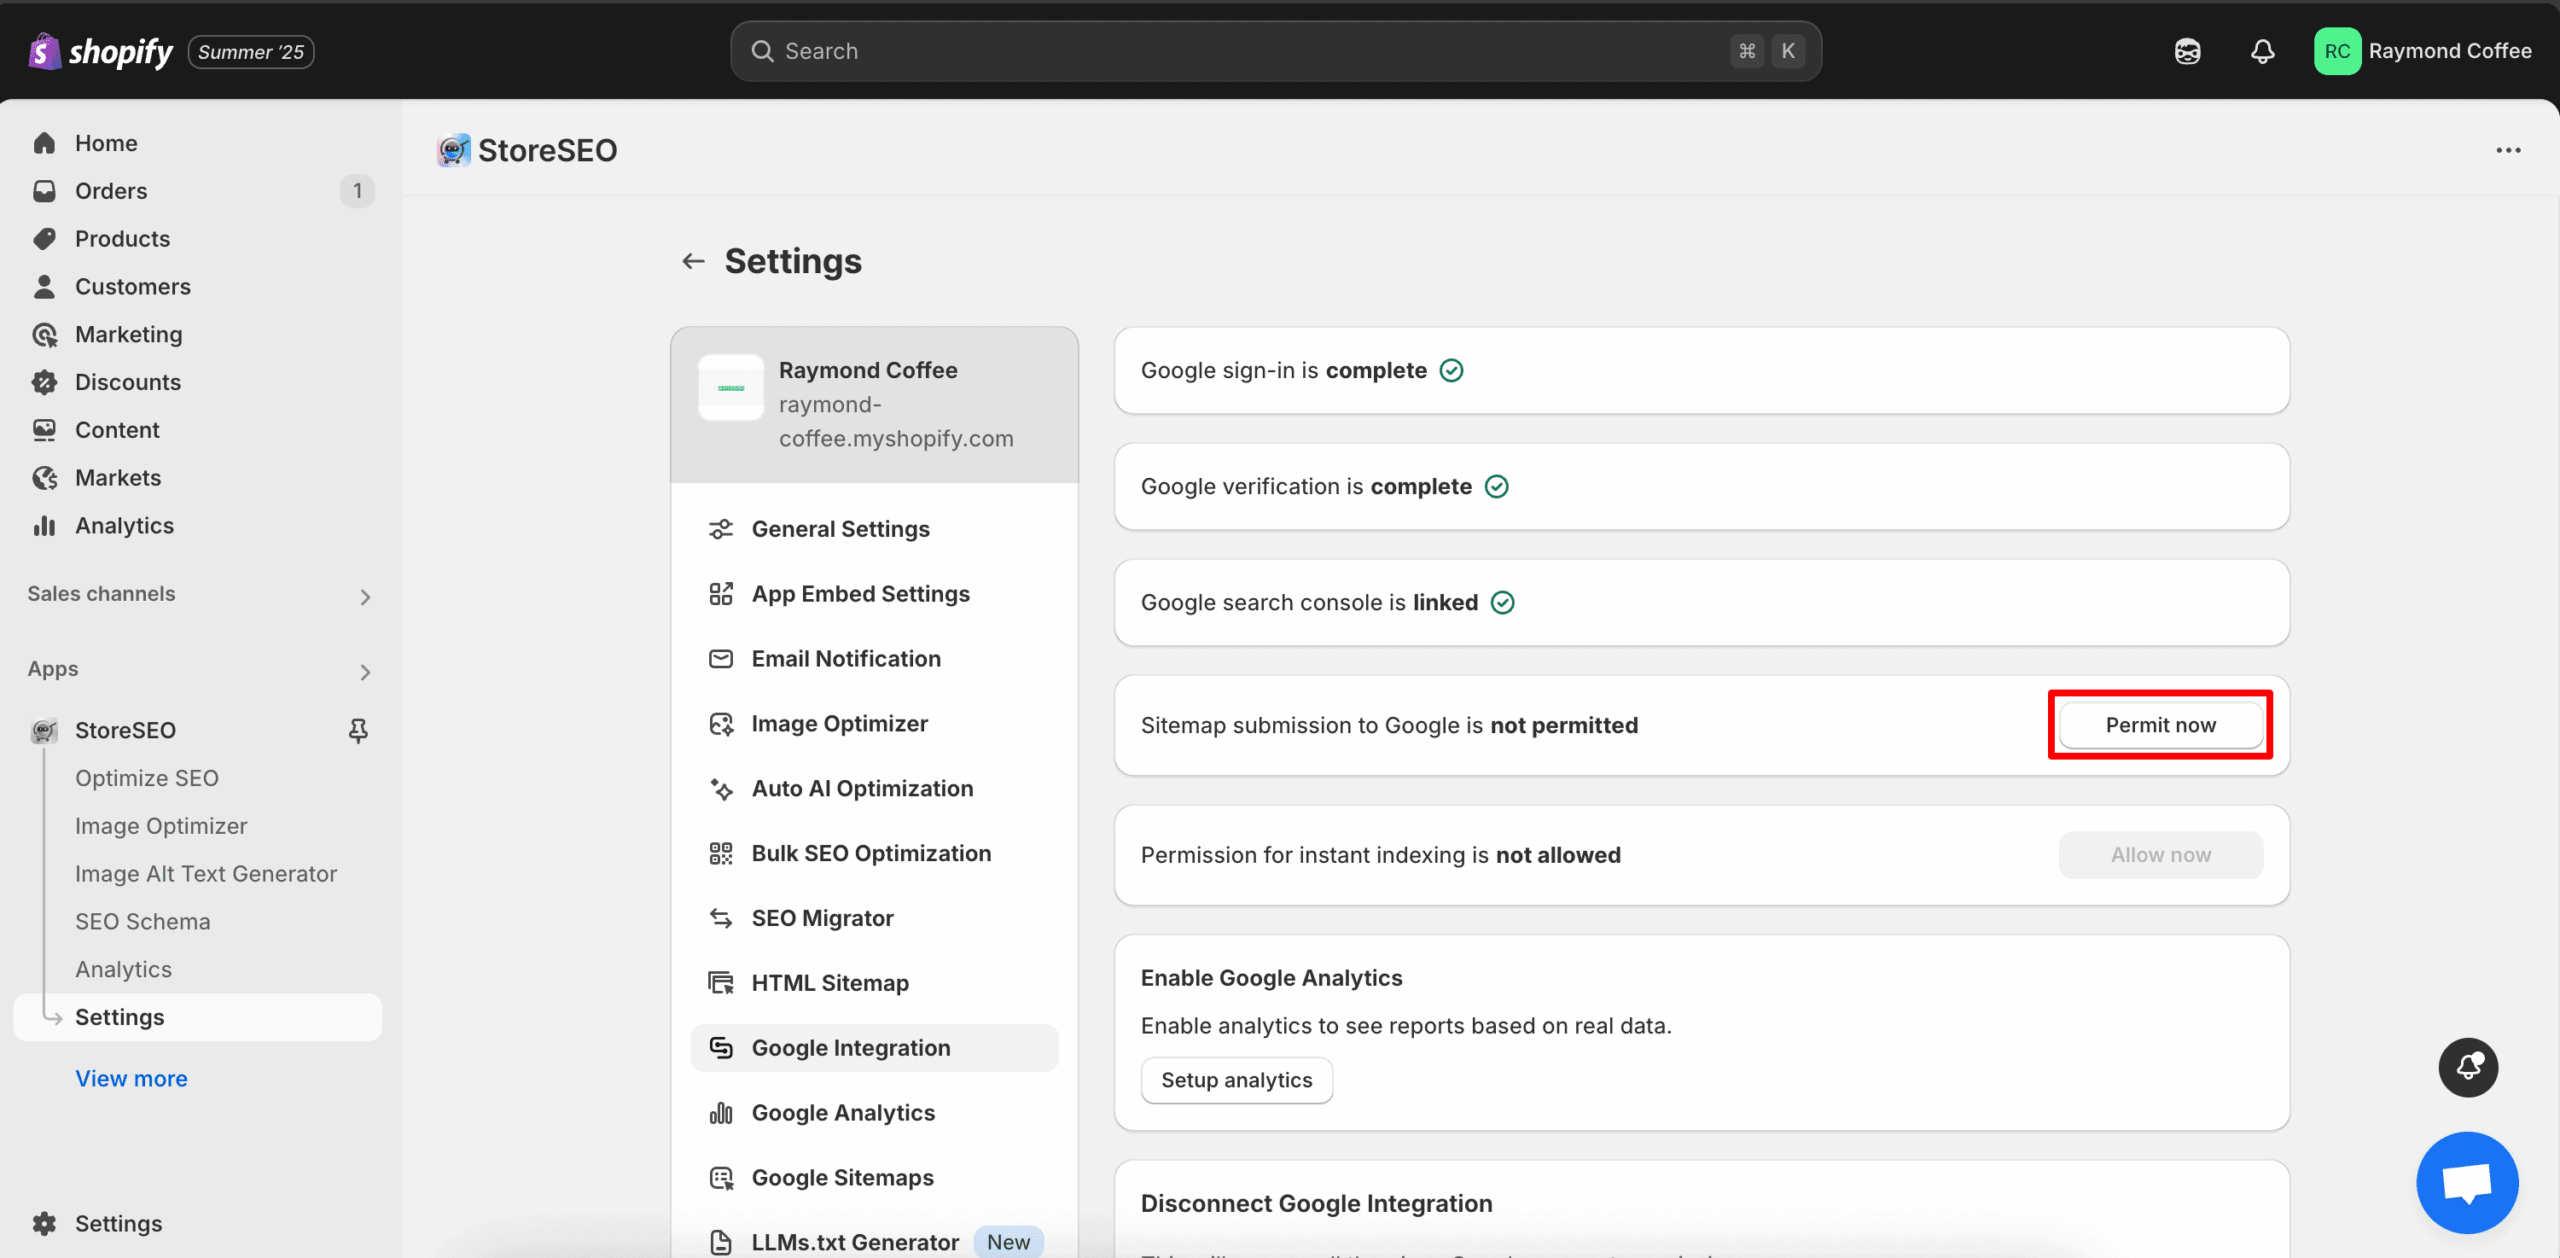The image size is (2560, 1258).
Task: Click the search console linked checkmark
Action: coord(1502,603)
